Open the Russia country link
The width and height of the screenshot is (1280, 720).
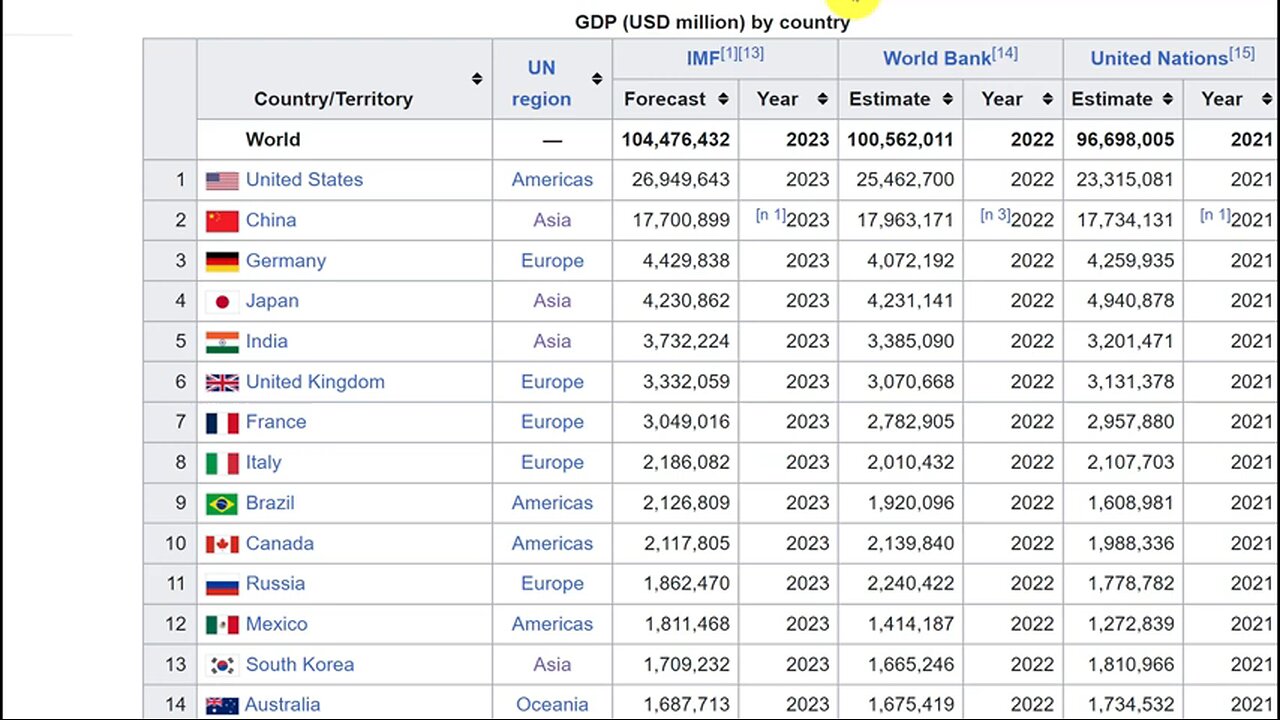click(275, 584)
